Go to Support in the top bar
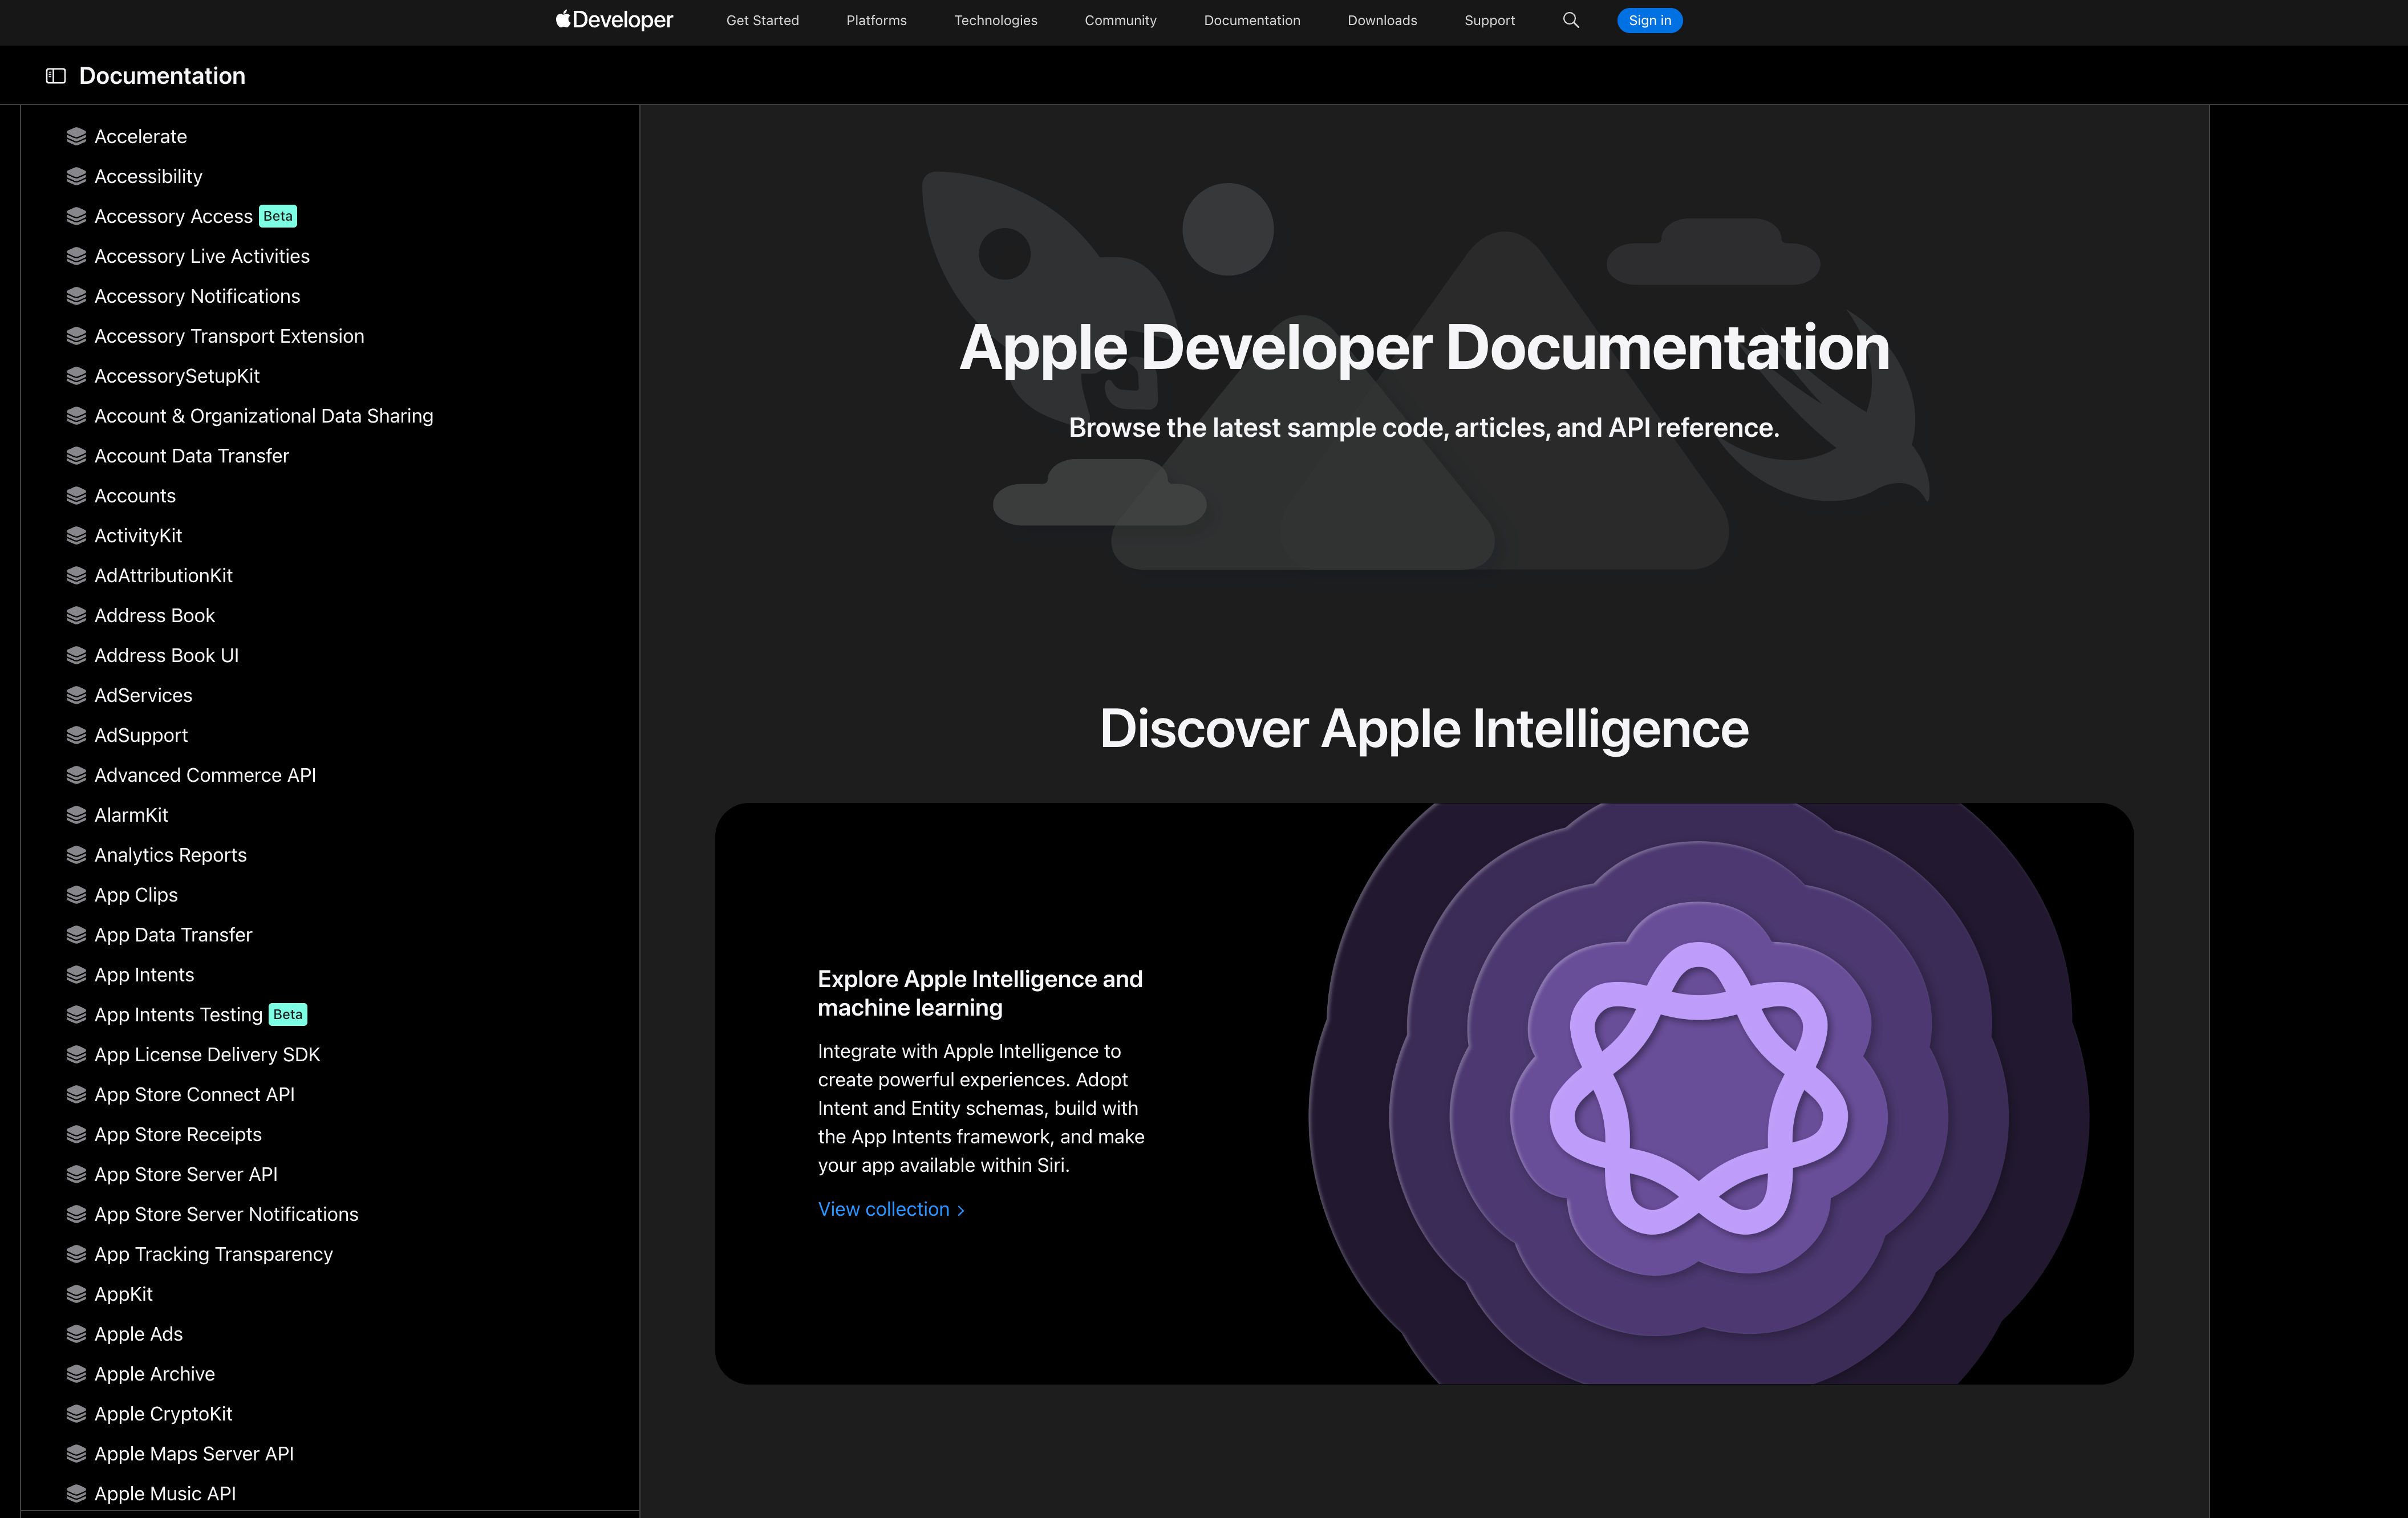The image size is (2408, 1518). pyautogui.click(x=1489, y=20)
